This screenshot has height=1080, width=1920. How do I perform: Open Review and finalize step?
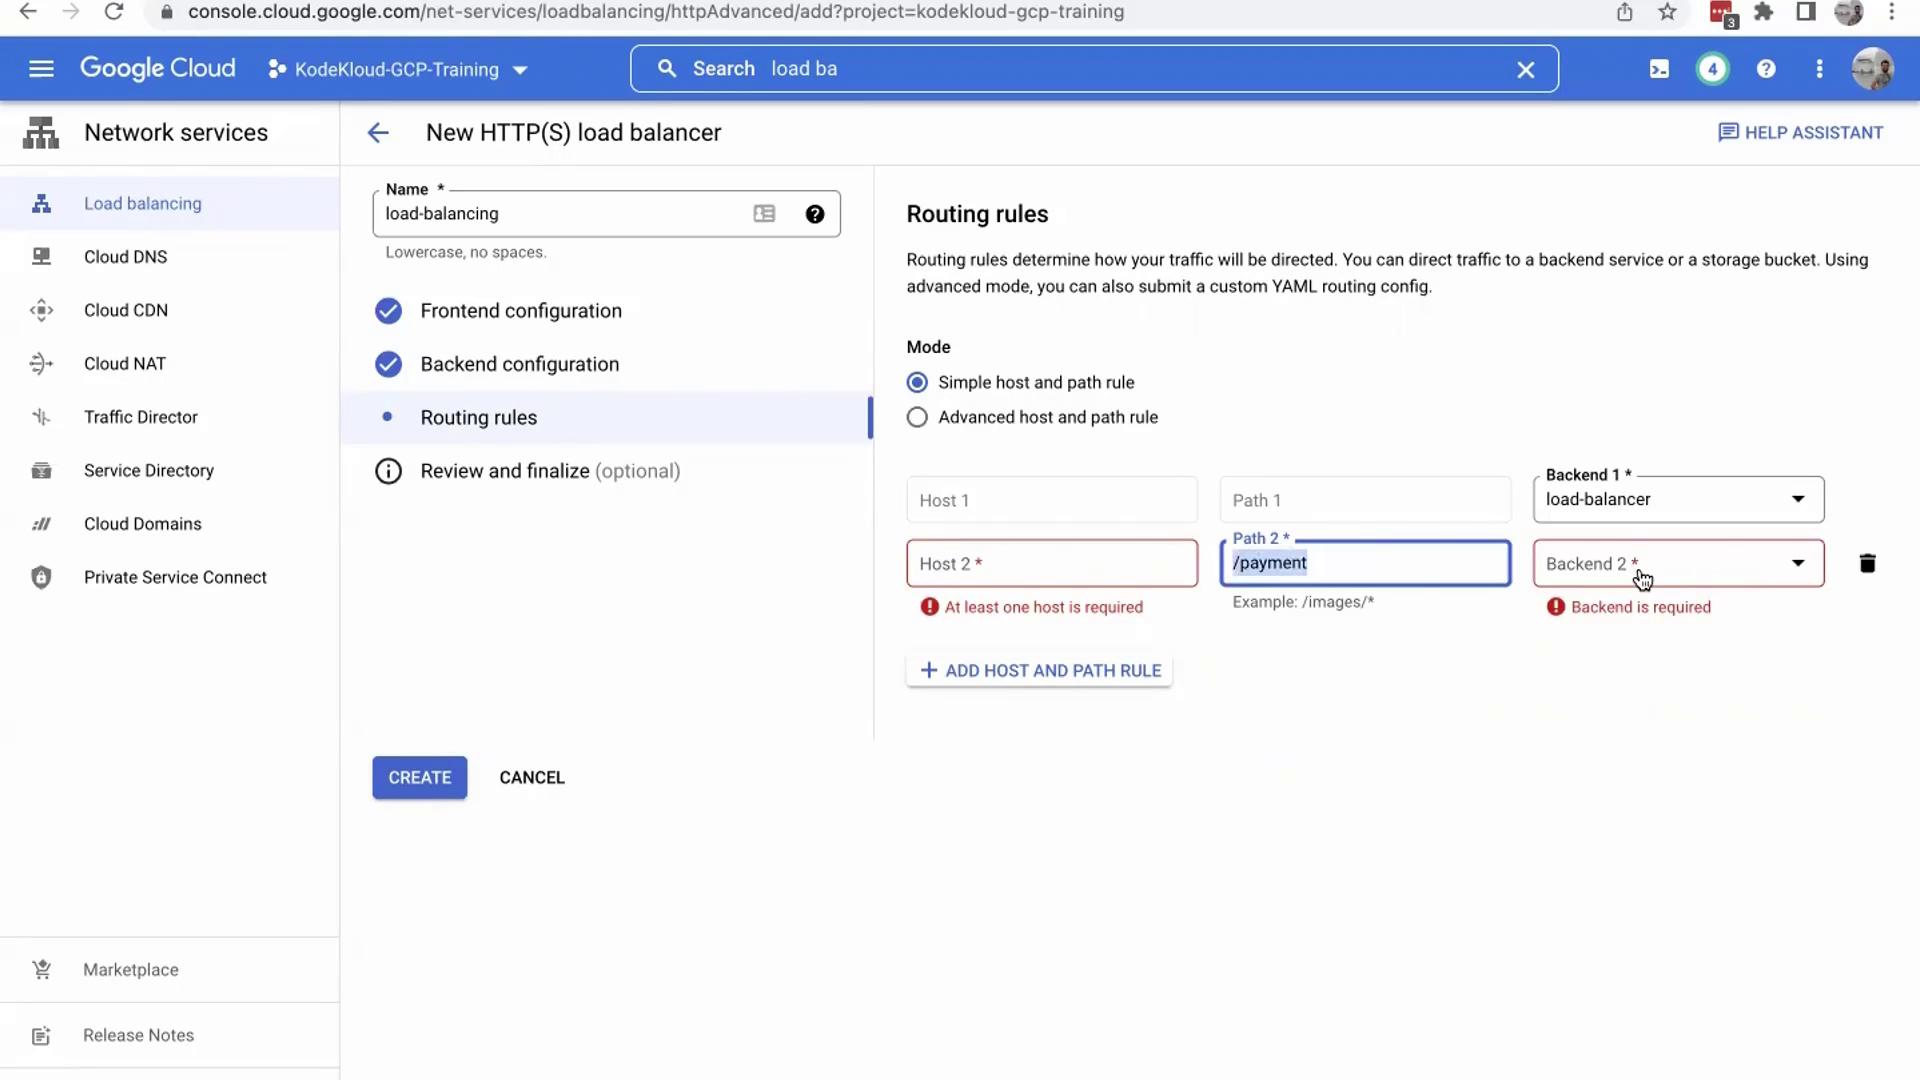point(549,471)
